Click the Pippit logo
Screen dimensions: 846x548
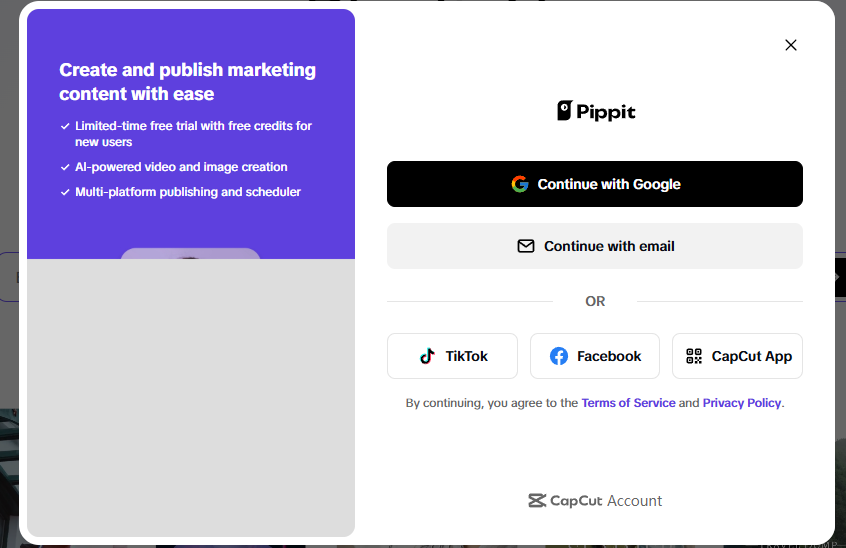pos(596,111)
